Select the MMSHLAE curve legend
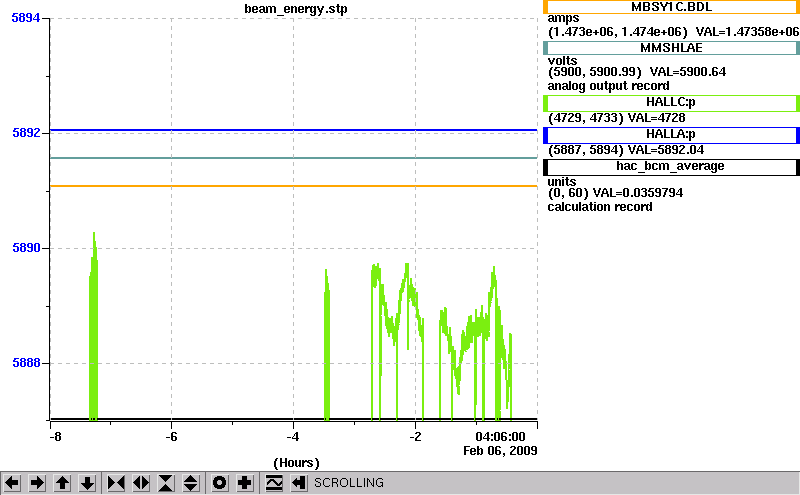 pyautogui.click(x=671, y=48)
